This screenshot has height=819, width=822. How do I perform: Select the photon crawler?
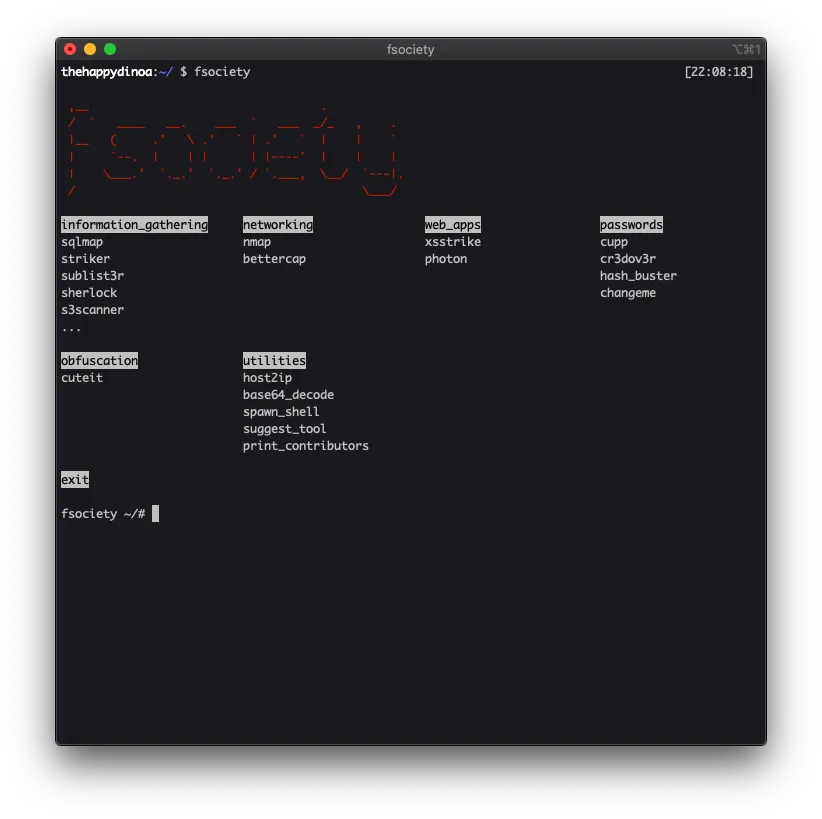tap(447, 258)
